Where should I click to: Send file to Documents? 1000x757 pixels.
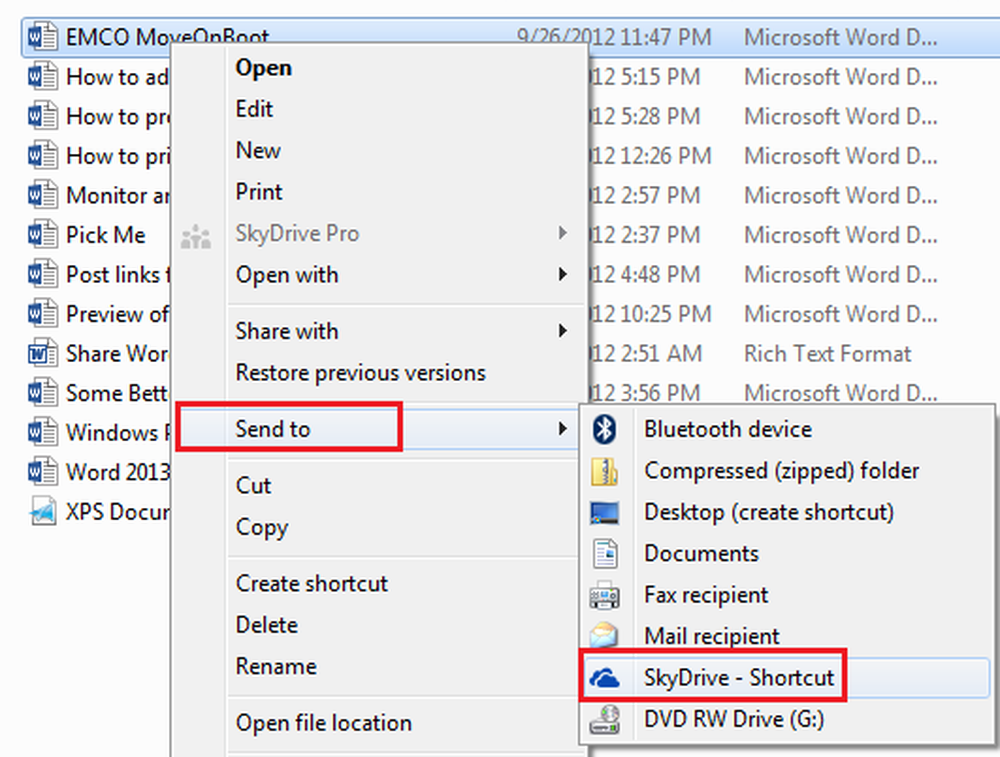[787, 554]
